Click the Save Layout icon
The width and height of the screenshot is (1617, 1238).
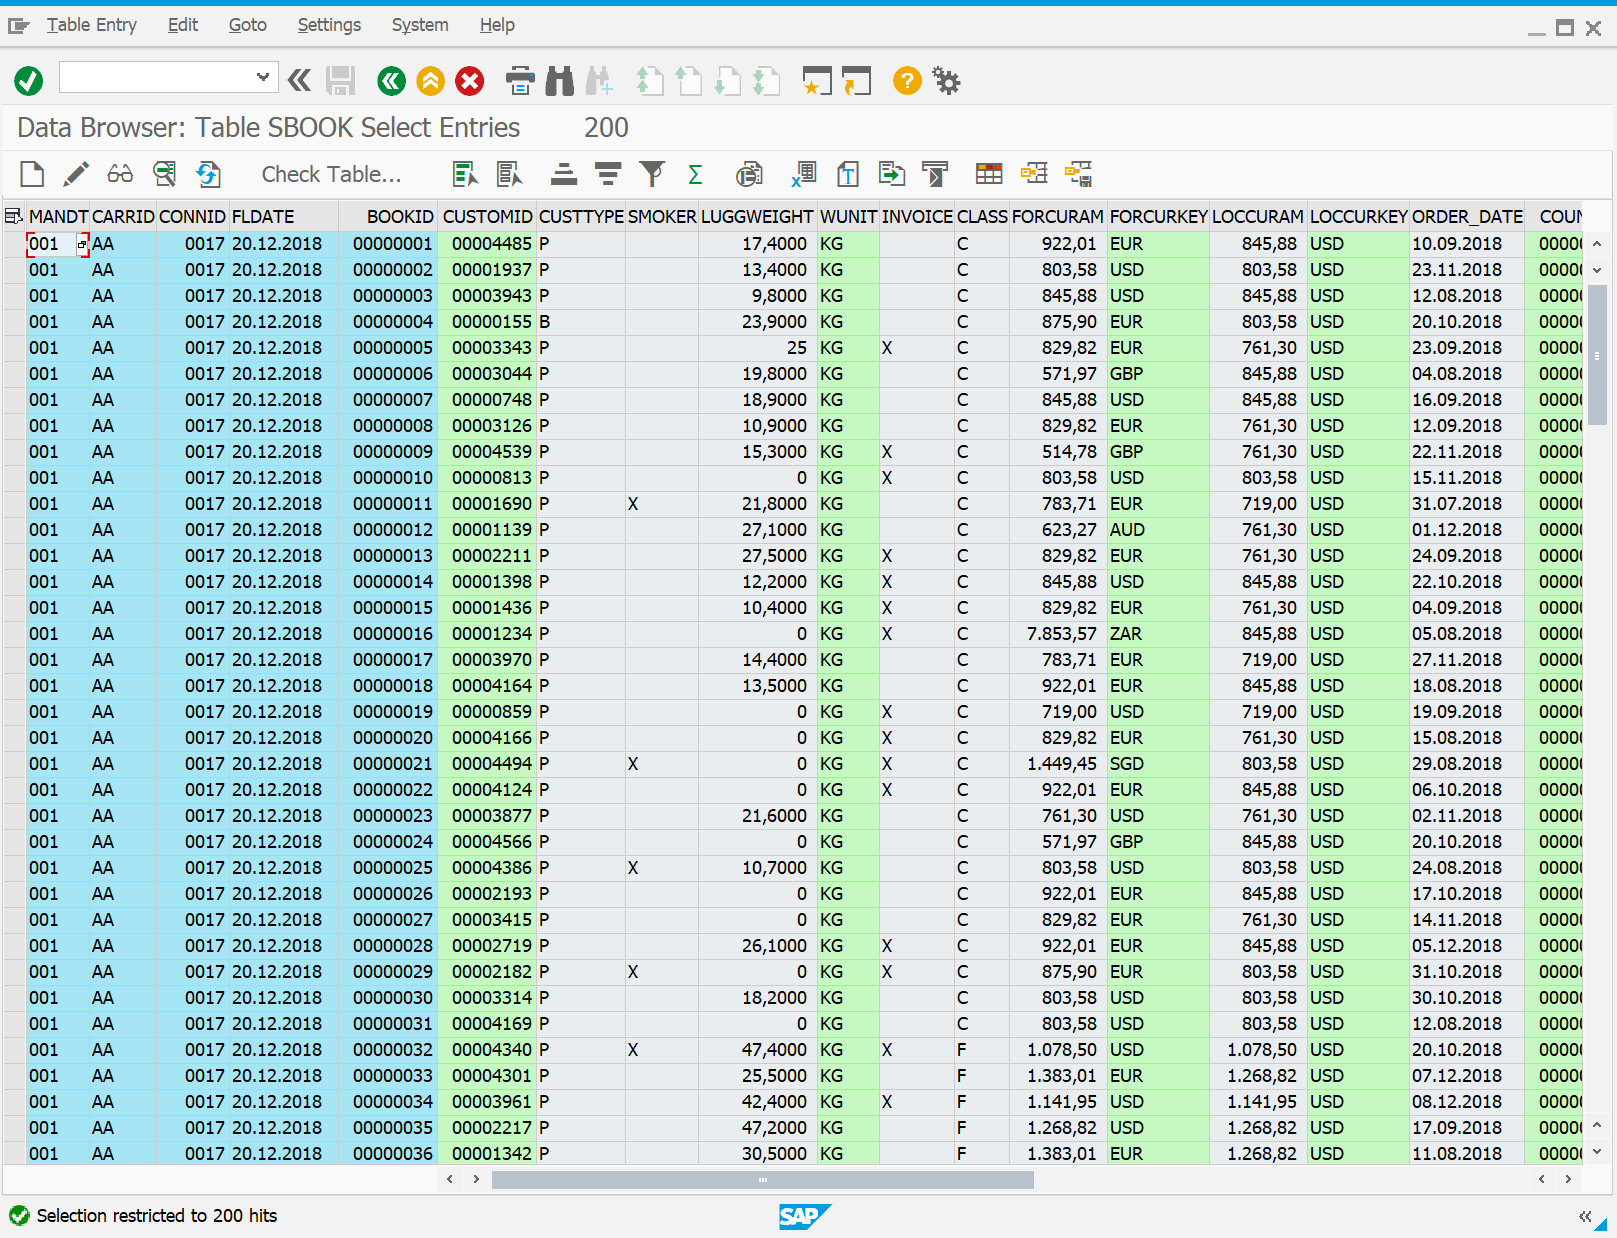point(1078,174)
